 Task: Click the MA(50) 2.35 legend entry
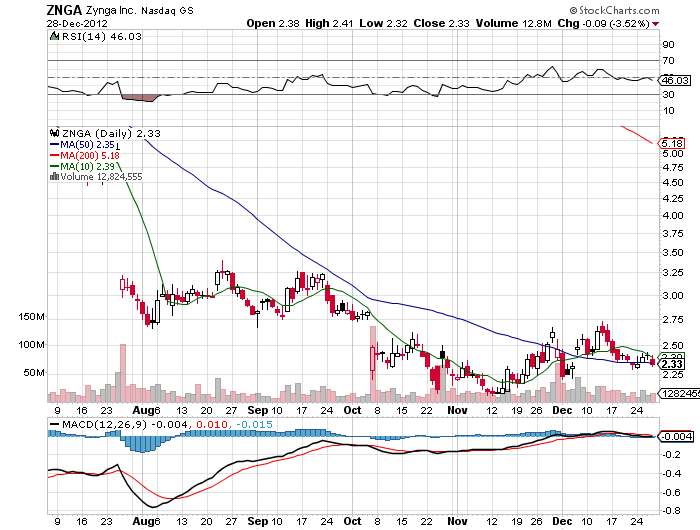pos(83,145)
